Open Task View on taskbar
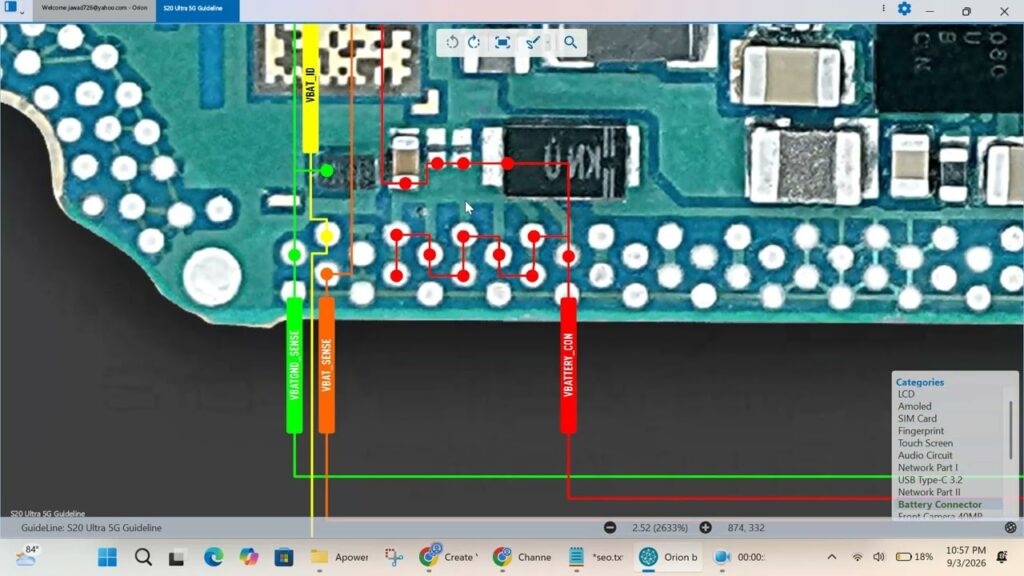This screenshot has width=1024, height=576. (176, 558)
